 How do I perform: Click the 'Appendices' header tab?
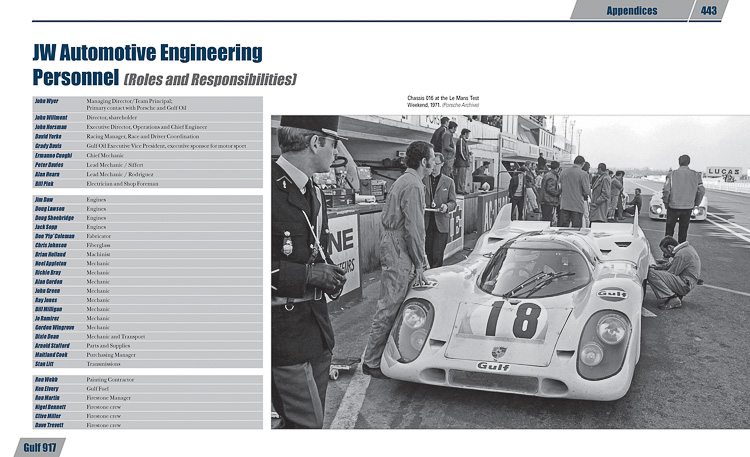pyautogui.click(x=631, y=11)
